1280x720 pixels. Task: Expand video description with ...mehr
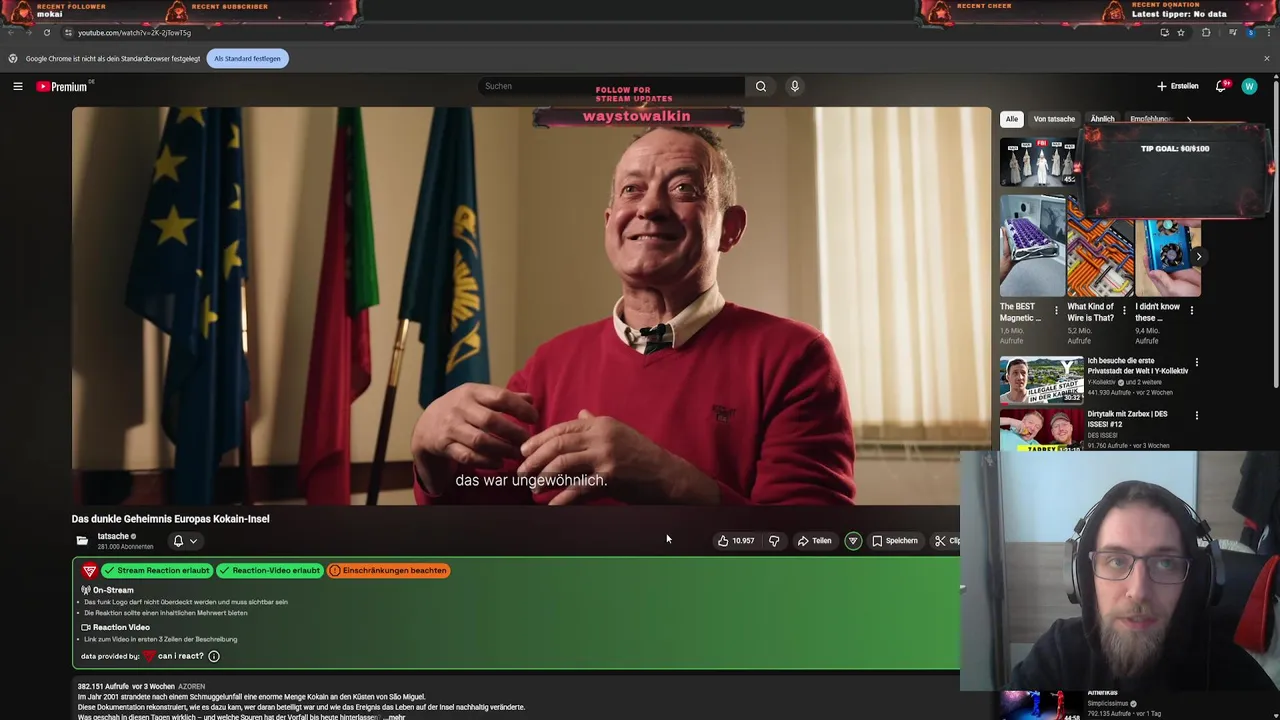(x=394, y=717)
